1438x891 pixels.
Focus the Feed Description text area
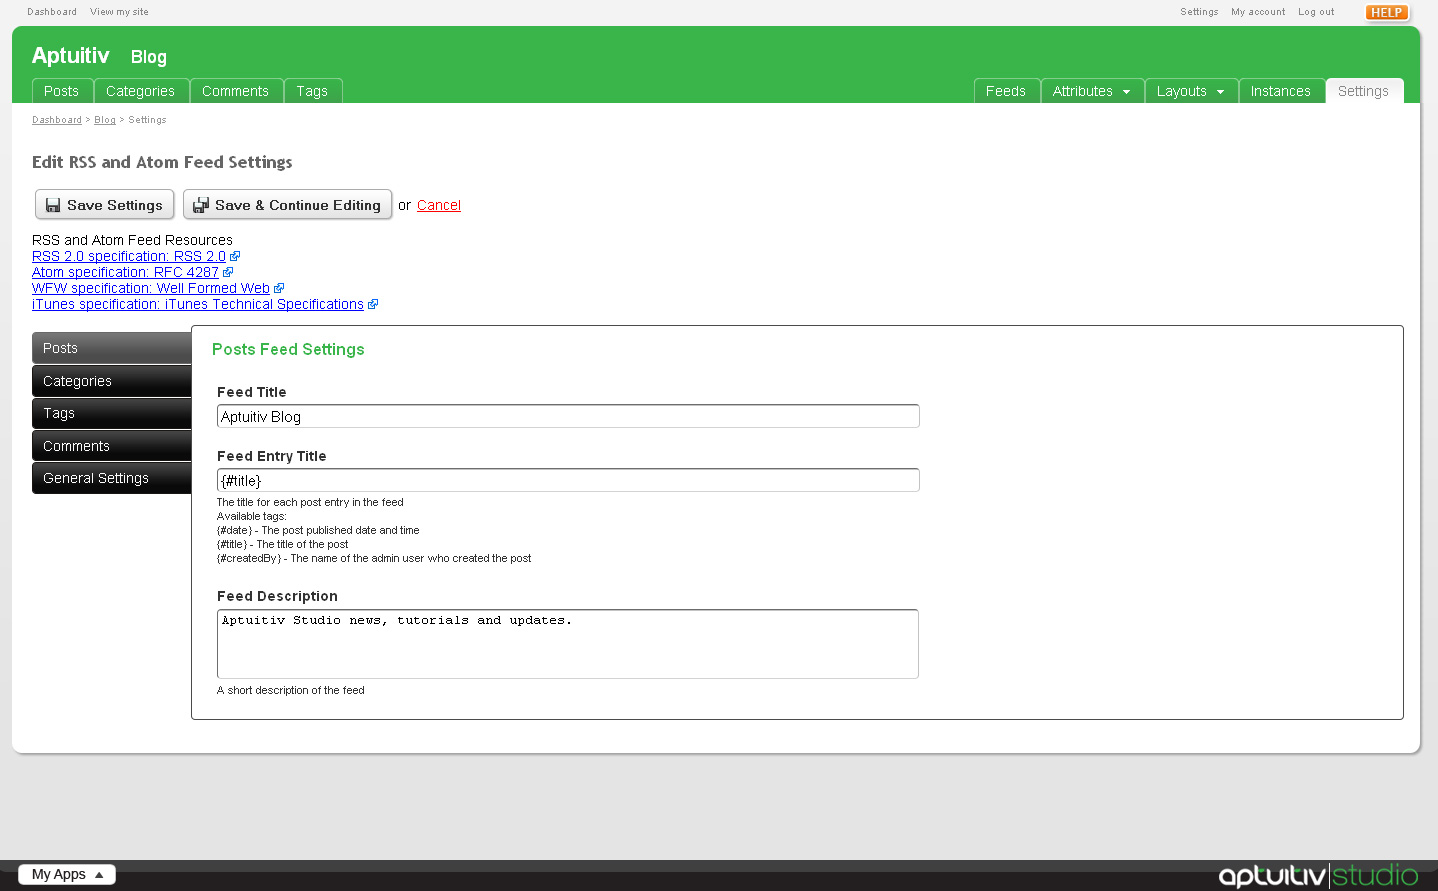pyautogui.click(x=567, y=644)
